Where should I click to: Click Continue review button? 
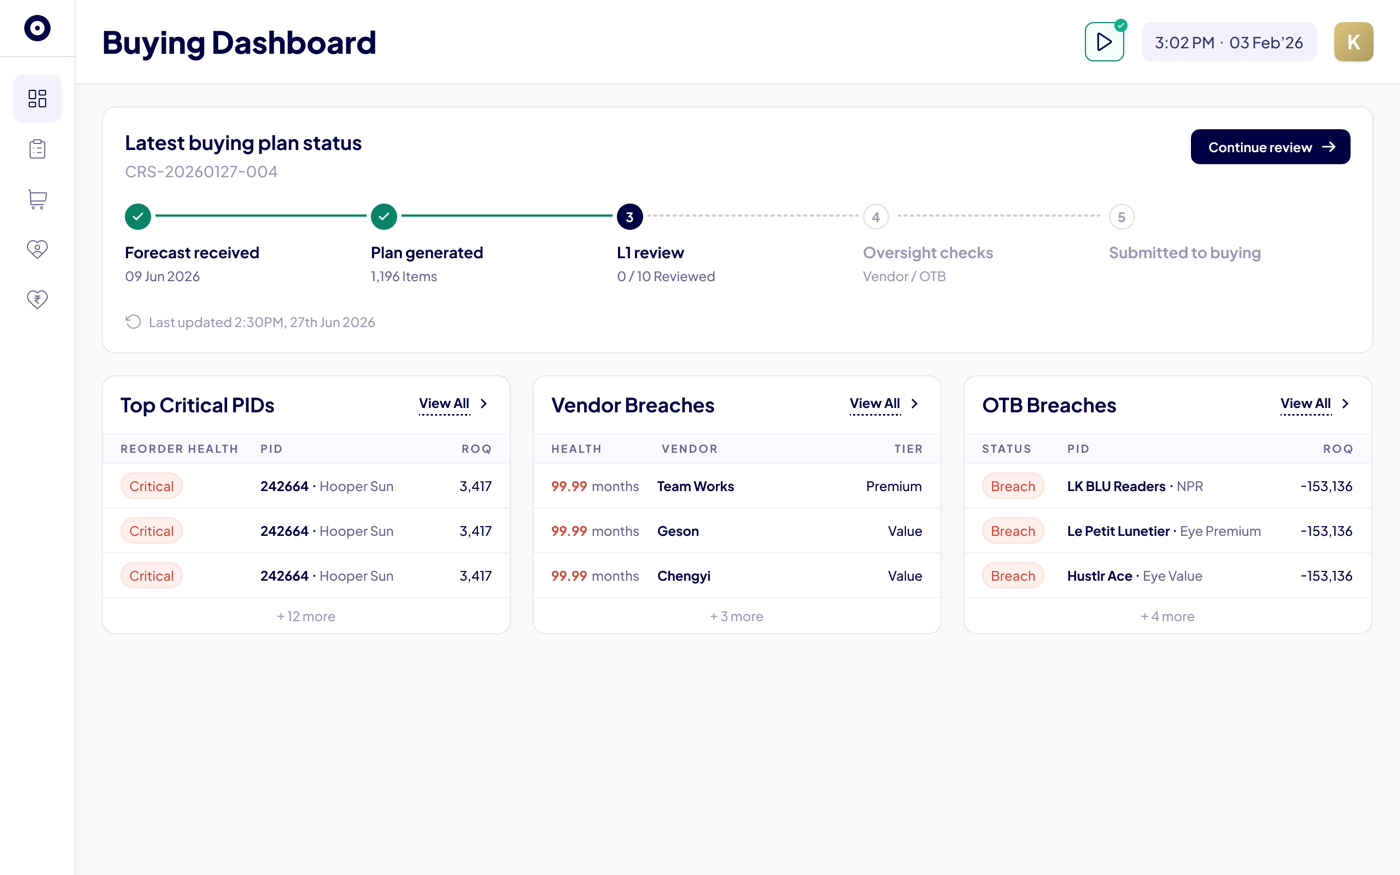tap(1270, 147)
